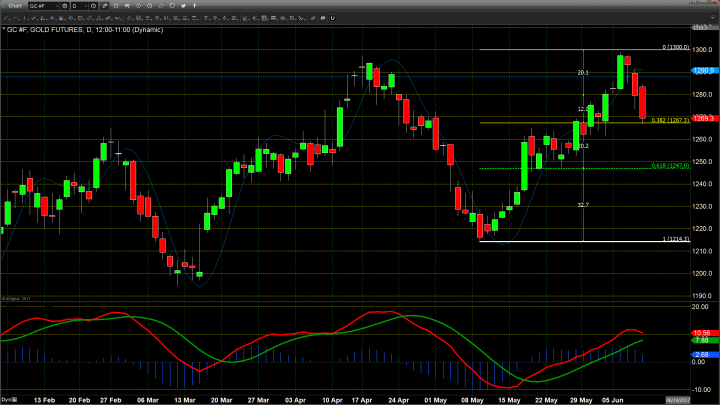
Task: Click the green 7.88 indicator value
Action: coord(704,340)
